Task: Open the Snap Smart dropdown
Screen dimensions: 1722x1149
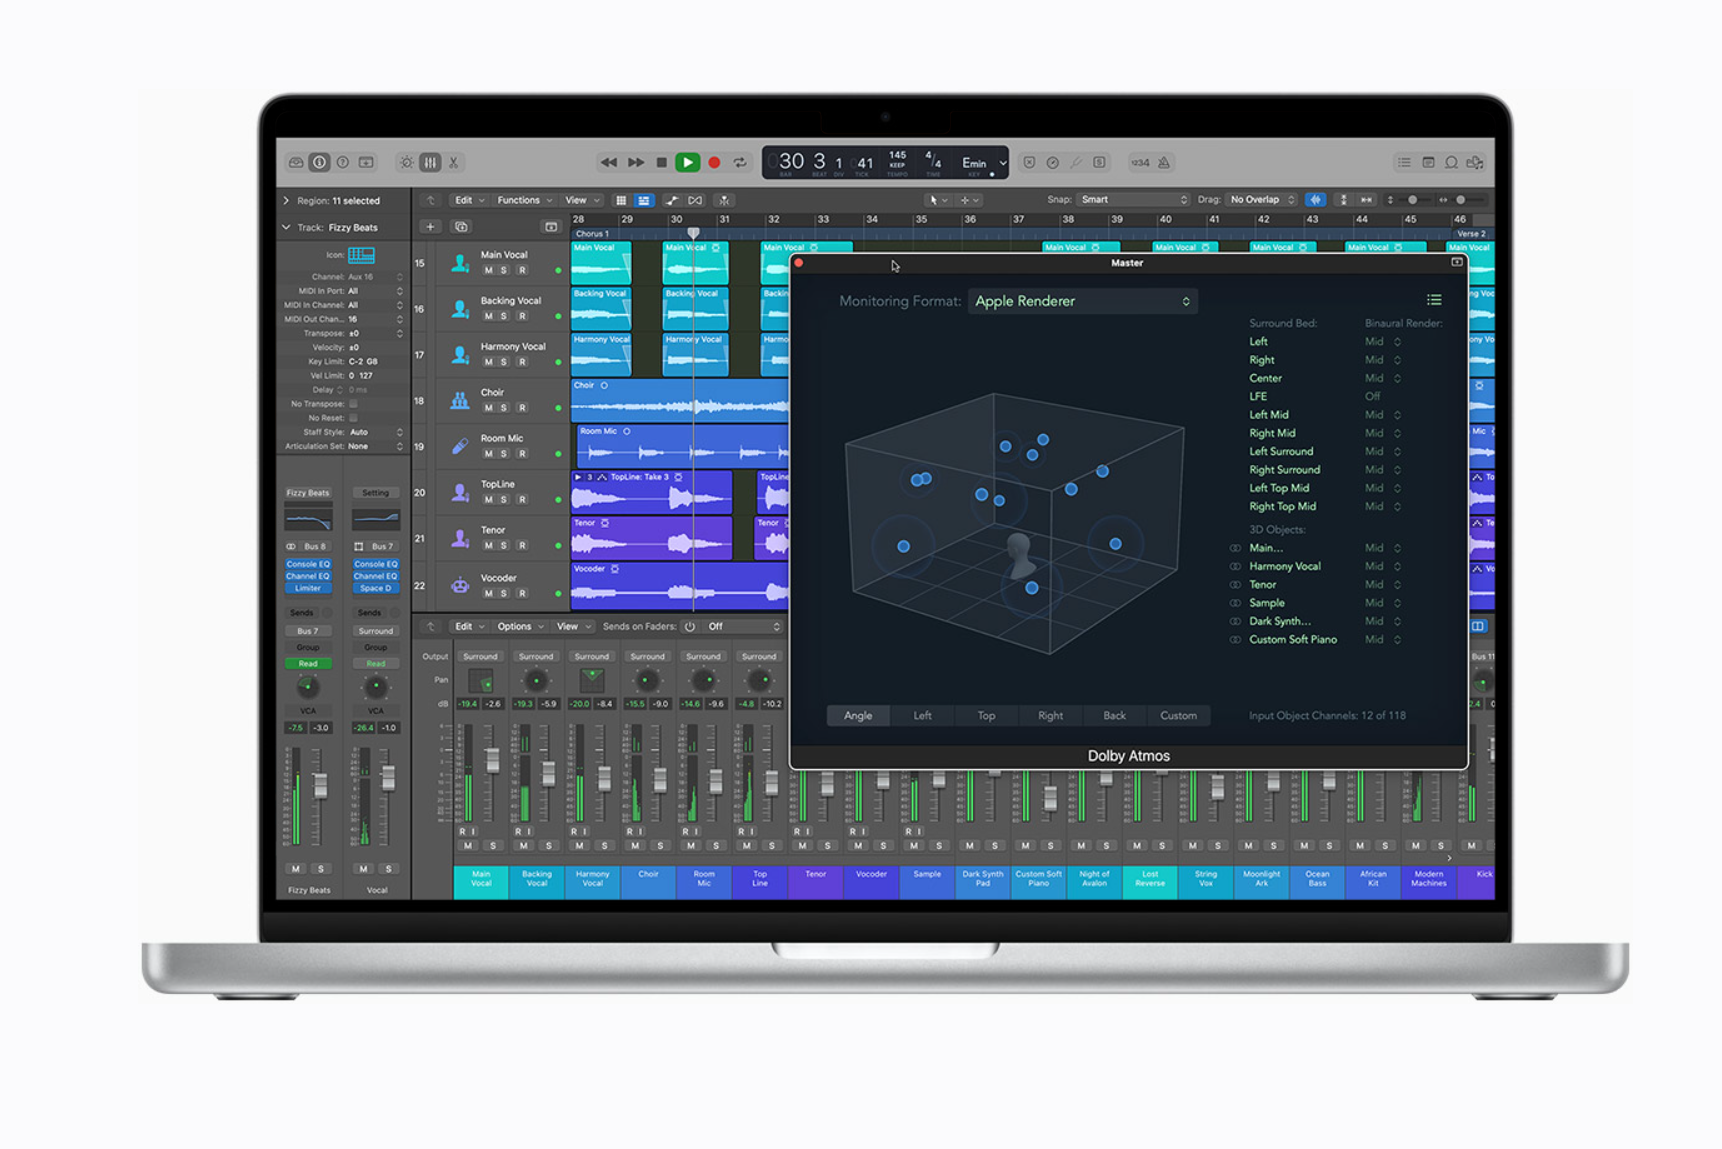Action: click(1134, 200)
